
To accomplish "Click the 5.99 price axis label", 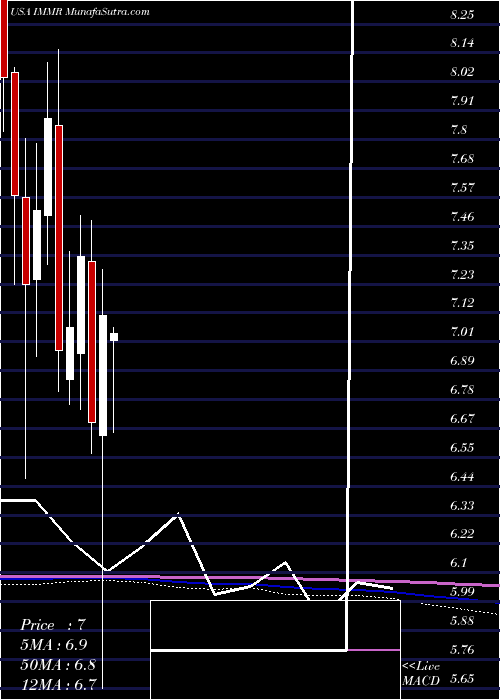I will point(462,592).
